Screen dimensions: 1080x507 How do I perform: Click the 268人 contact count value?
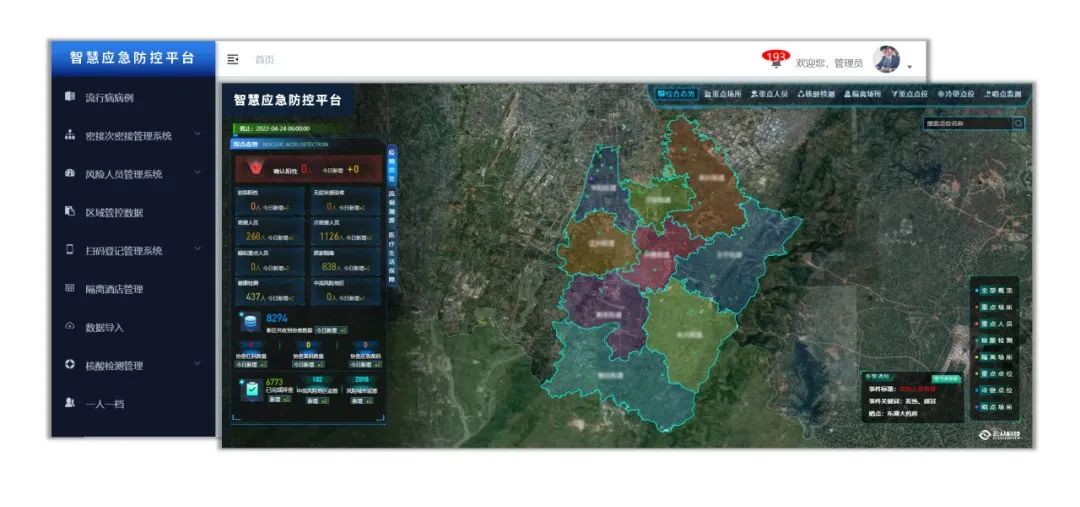(256, 237)
